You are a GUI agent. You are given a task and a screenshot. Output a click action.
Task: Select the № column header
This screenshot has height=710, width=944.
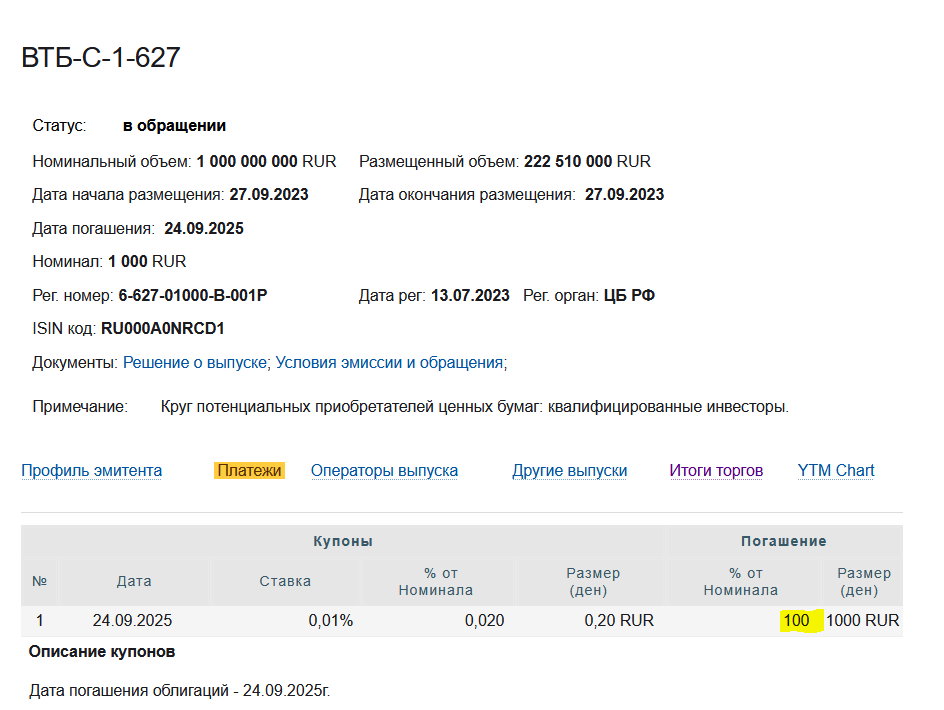click(40, 581)
